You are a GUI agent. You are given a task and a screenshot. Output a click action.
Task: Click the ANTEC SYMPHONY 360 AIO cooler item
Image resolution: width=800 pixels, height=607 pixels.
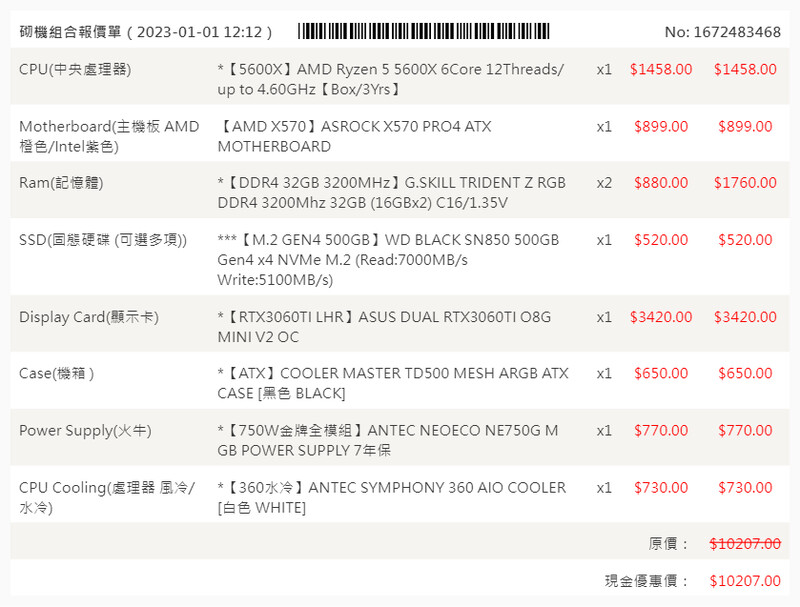pyautogui.click(x=391, y=497)
